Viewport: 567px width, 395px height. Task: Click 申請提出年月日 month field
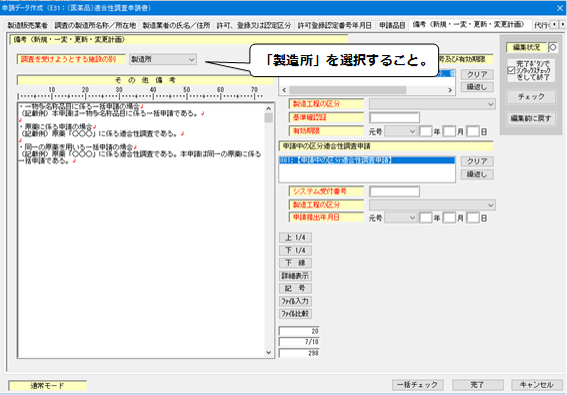point(449,218)
